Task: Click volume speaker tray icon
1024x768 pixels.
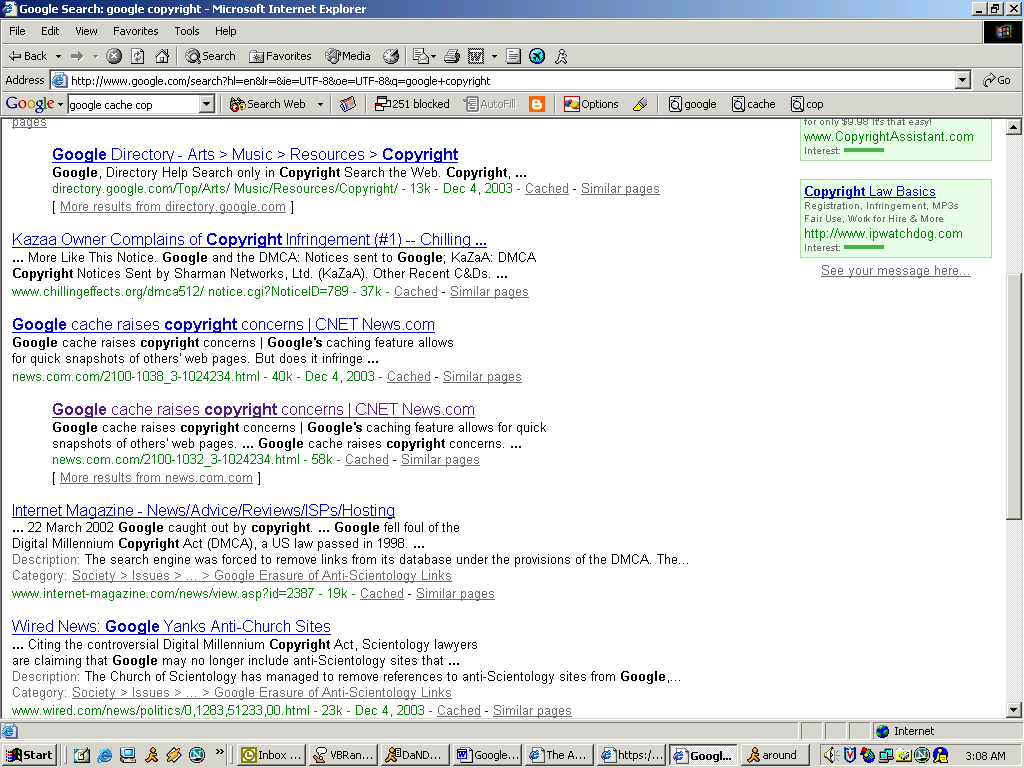Action: [x=830, y=756]
